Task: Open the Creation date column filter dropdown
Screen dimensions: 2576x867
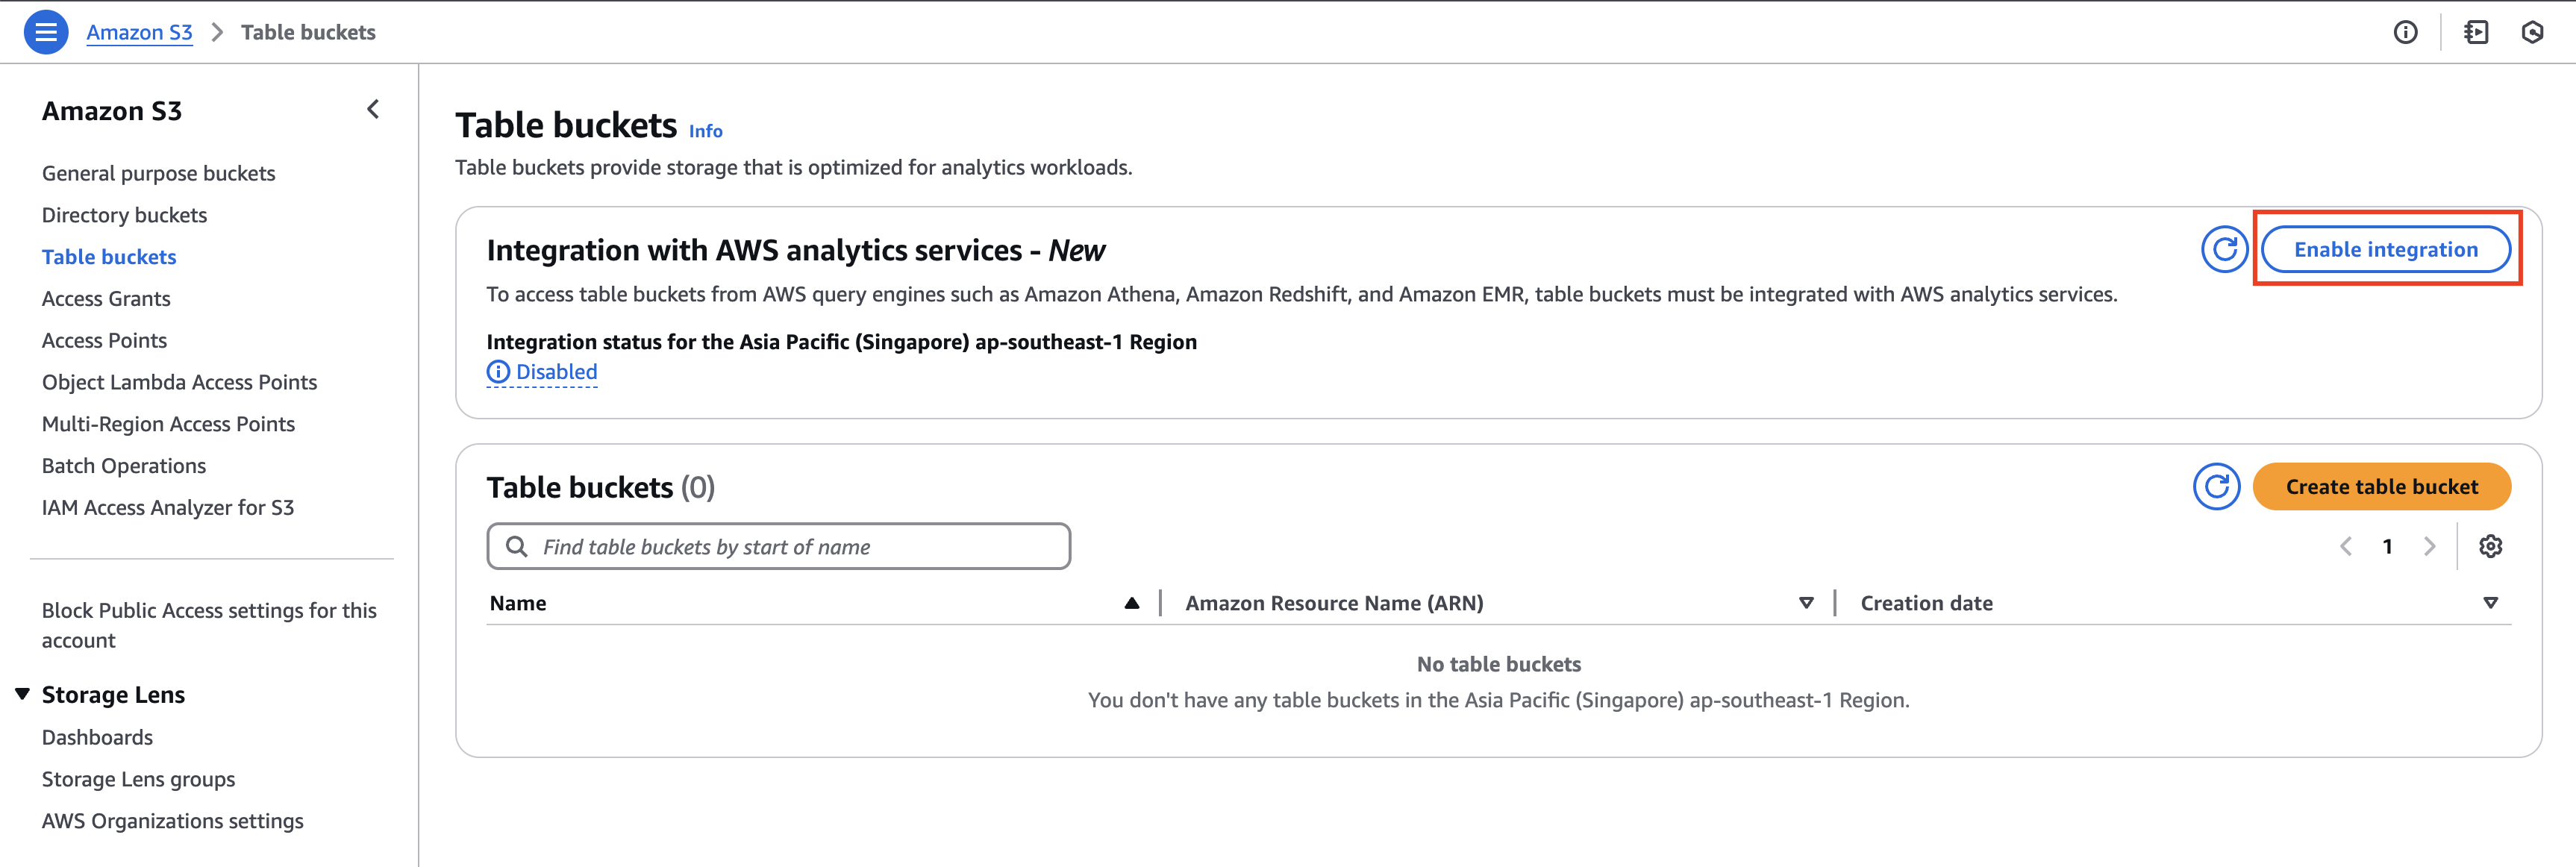Action: (x=2490, y=602)
